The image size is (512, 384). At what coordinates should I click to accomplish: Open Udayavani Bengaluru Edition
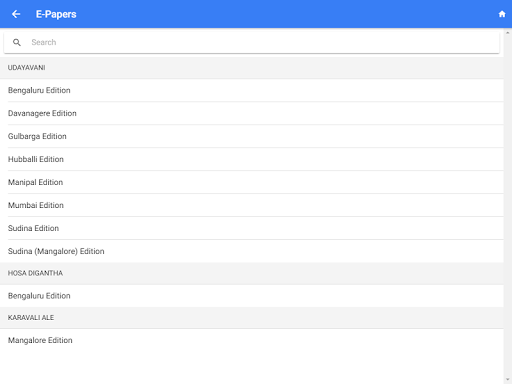tap(252, 90)
